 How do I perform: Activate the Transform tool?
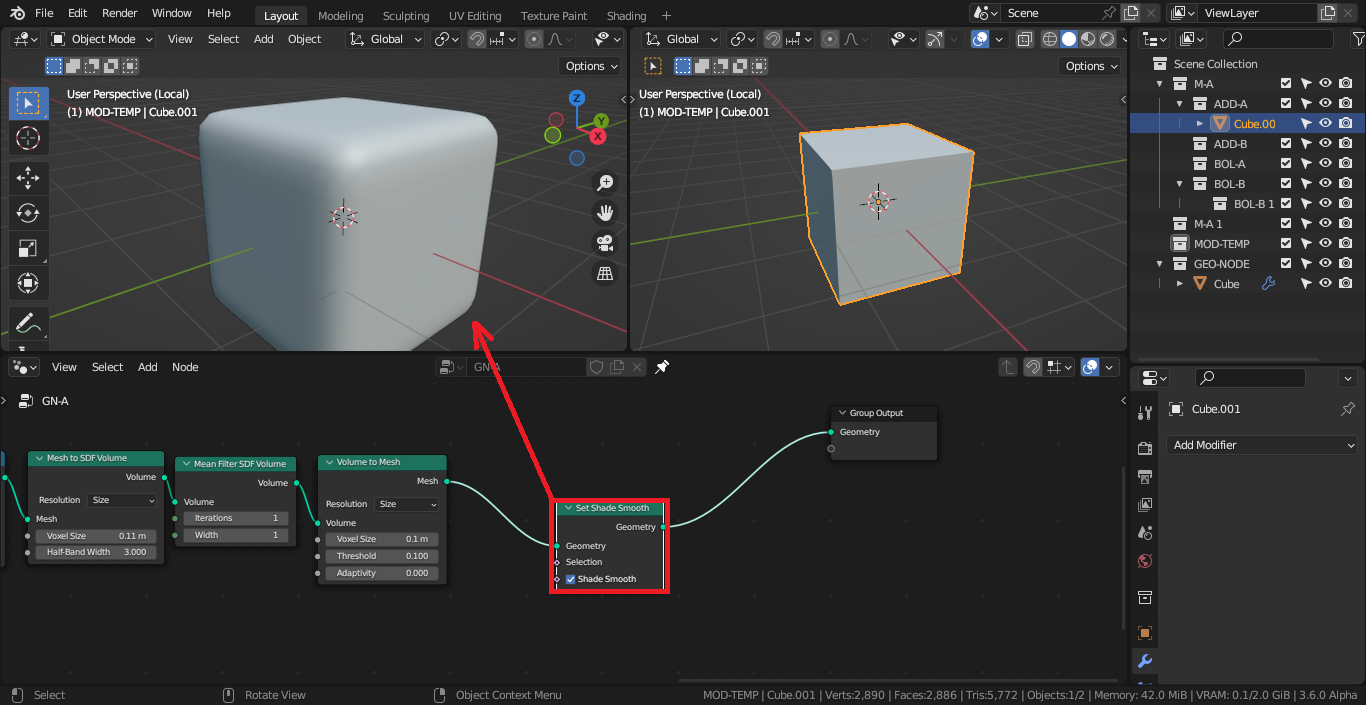coord(28,284)
